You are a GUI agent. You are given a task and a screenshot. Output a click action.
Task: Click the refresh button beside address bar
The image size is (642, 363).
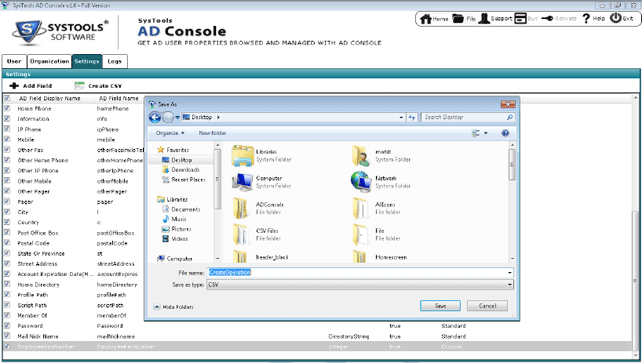(x=411, y=117)
